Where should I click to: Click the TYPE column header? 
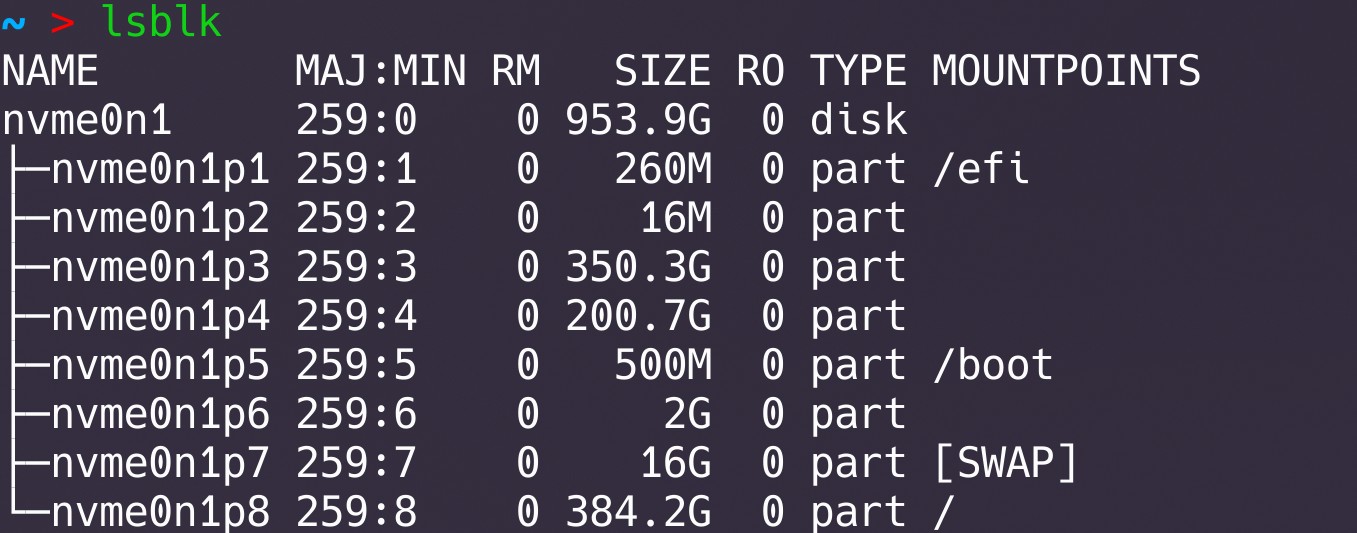click(858, 72)
